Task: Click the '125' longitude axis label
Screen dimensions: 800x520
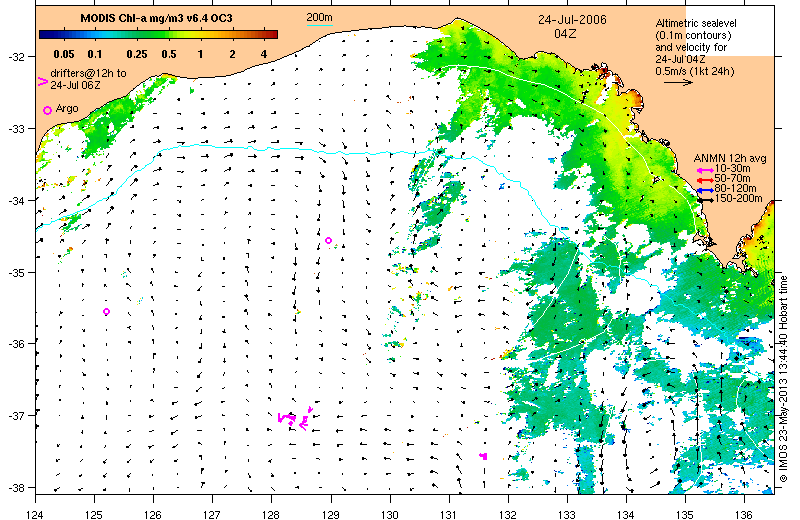Action: tap(94, 514)
